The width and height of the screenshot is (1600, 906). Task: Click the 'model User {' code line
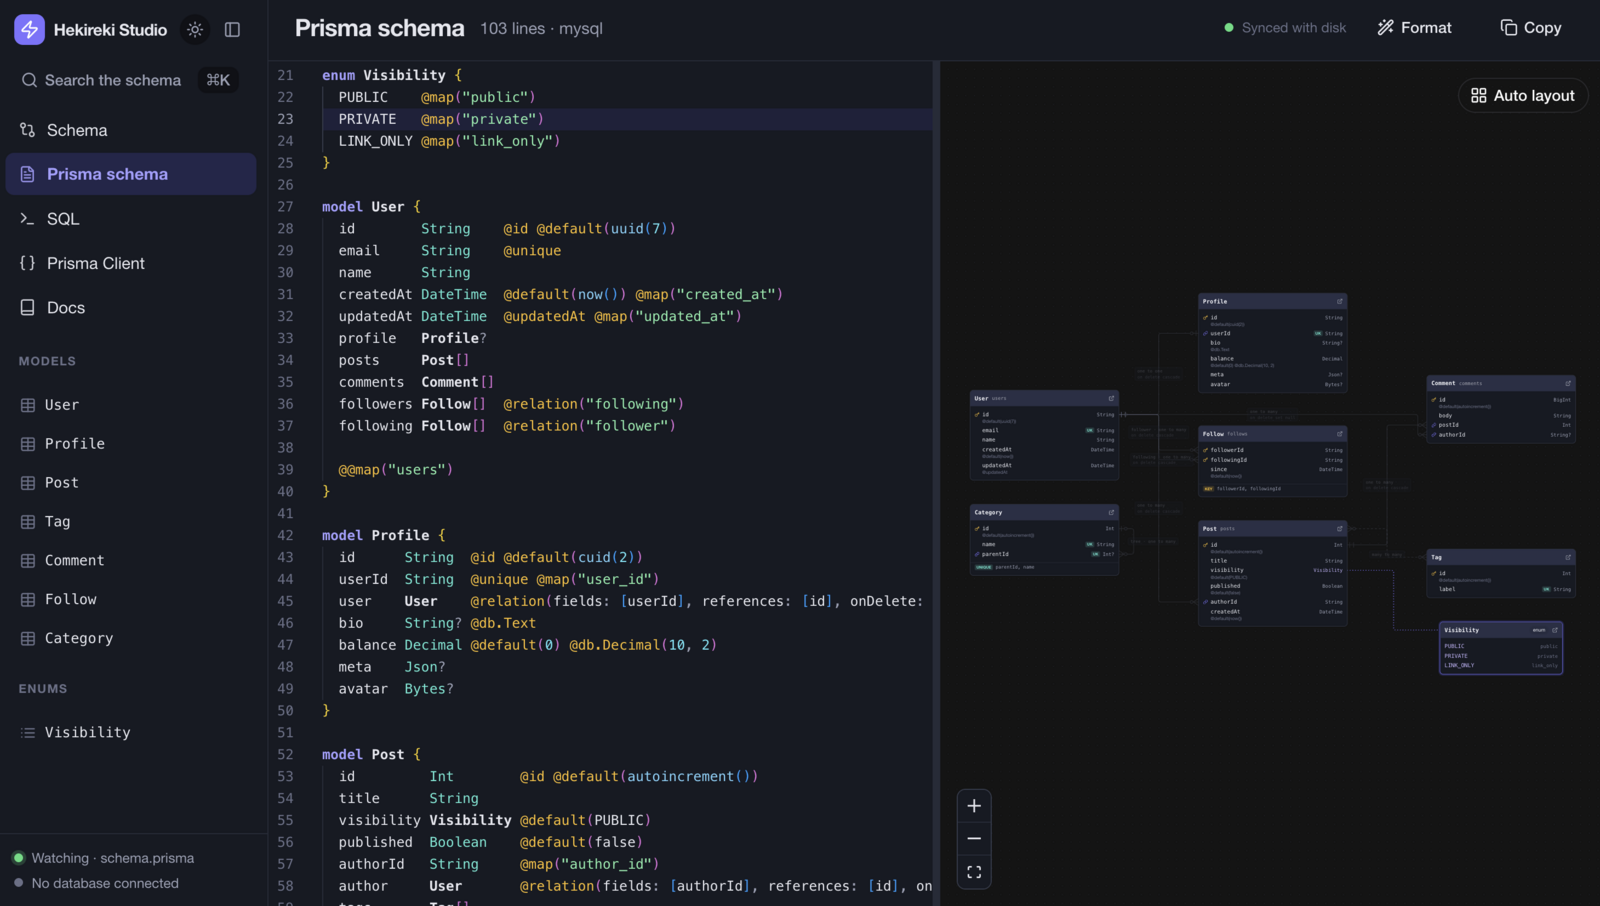[371, 207]
